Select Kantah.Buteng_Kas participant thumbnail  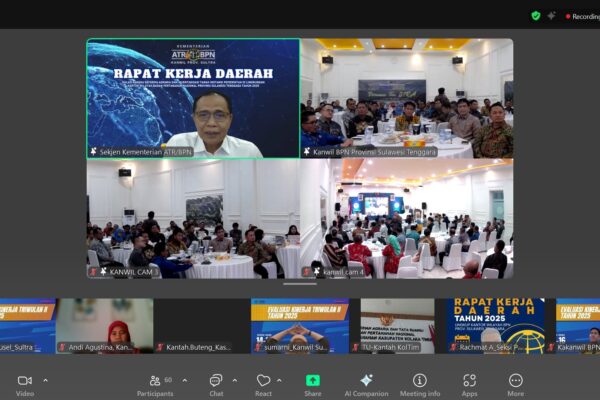pos(202,326)
